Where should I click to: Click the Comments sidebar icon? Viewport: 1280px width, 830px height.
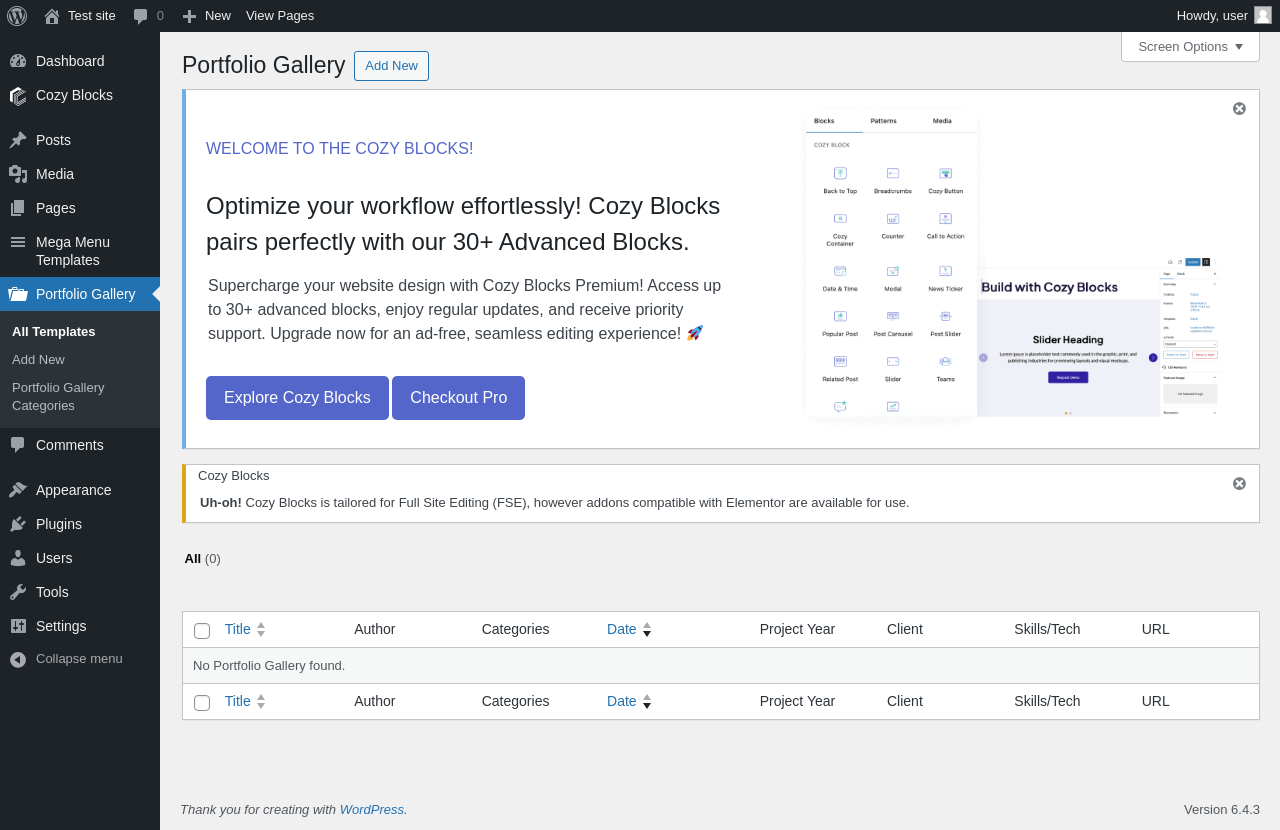pos(18,445)
